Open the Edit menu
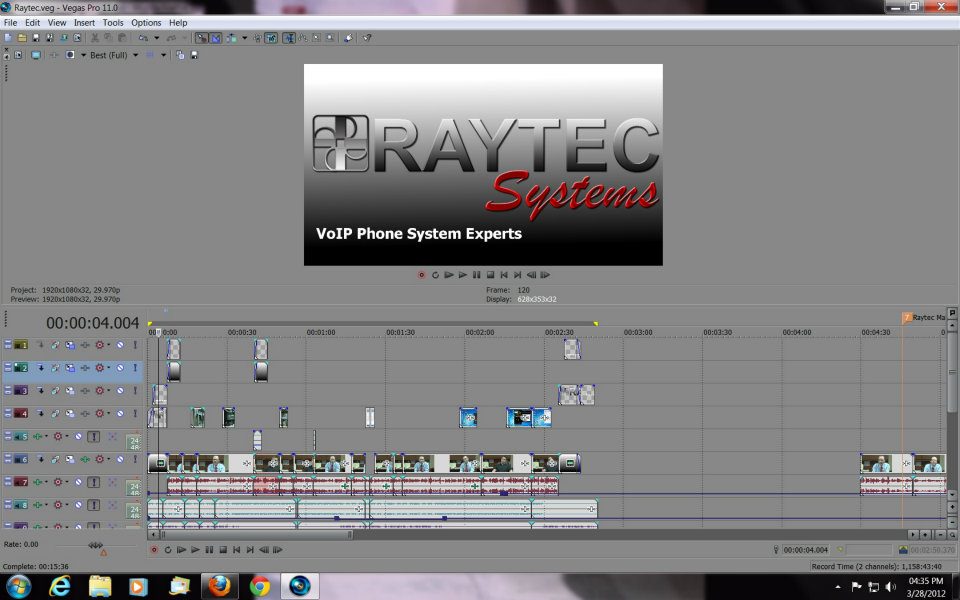This screenshot has height=600, width=960. coord(32,23)
